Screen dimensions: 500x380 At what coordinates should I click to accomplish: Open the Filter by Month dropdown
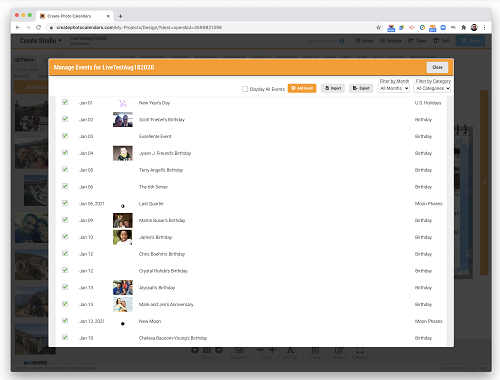click(393, 88)
